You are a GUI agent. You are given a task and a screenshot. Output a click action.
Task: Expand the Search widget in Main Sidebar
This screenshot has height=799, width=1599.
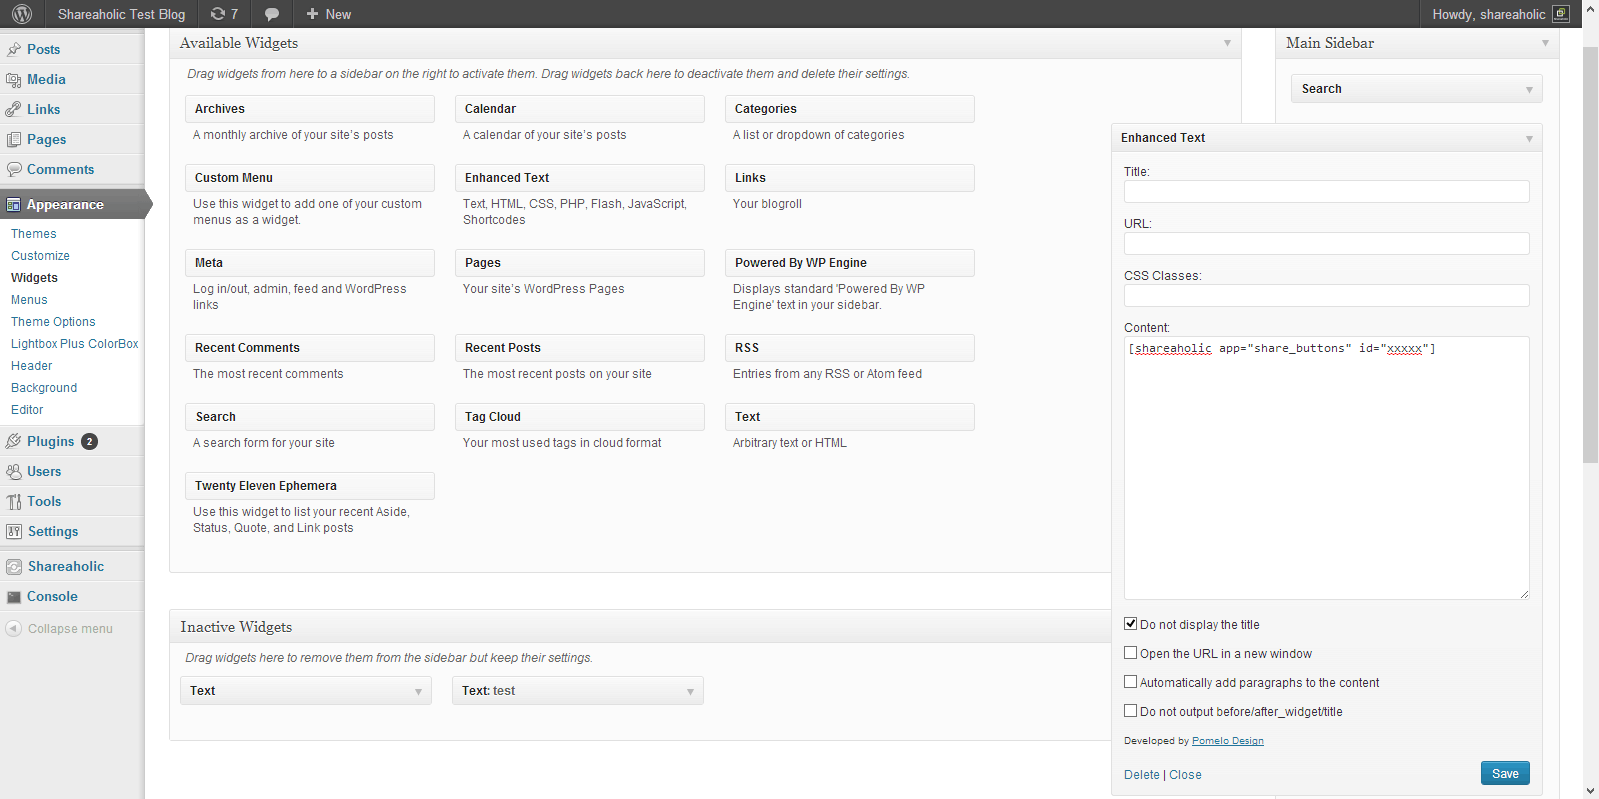coord(1529,89)
